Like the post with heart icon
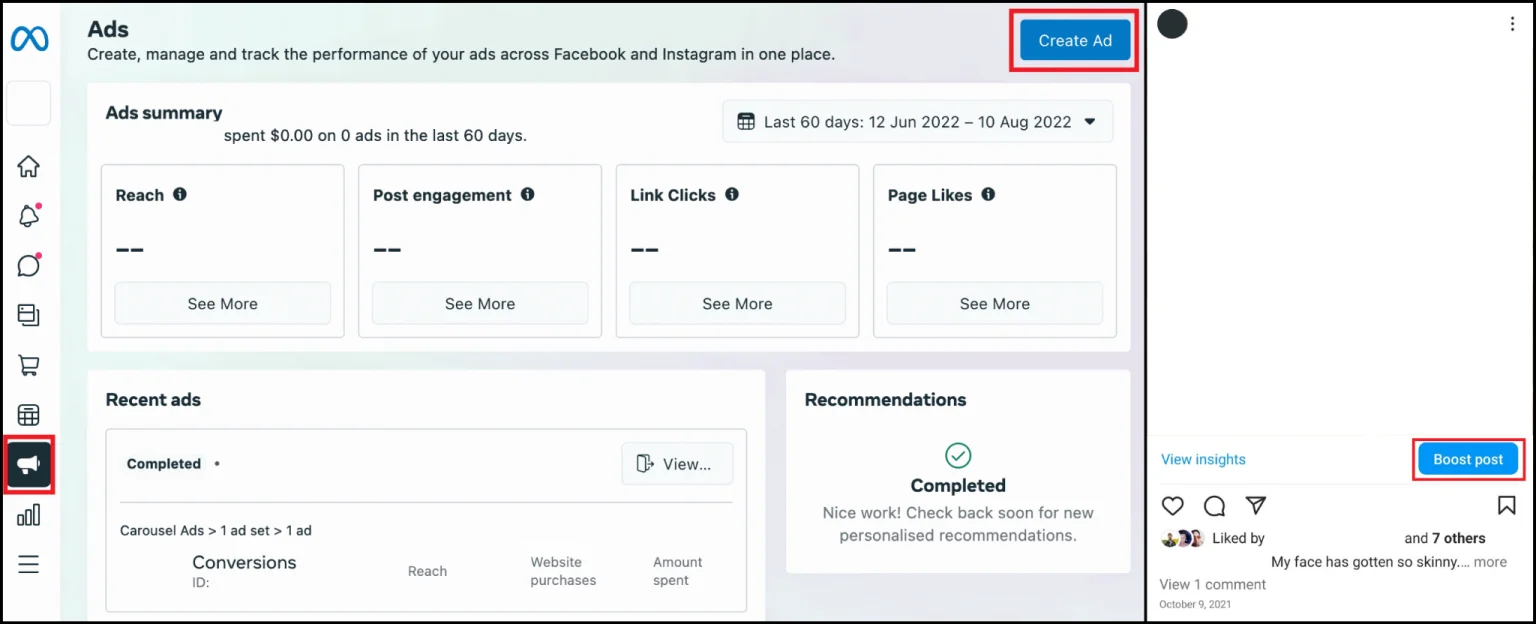Screen dimensions: 1536x624 click(1172, 505)
